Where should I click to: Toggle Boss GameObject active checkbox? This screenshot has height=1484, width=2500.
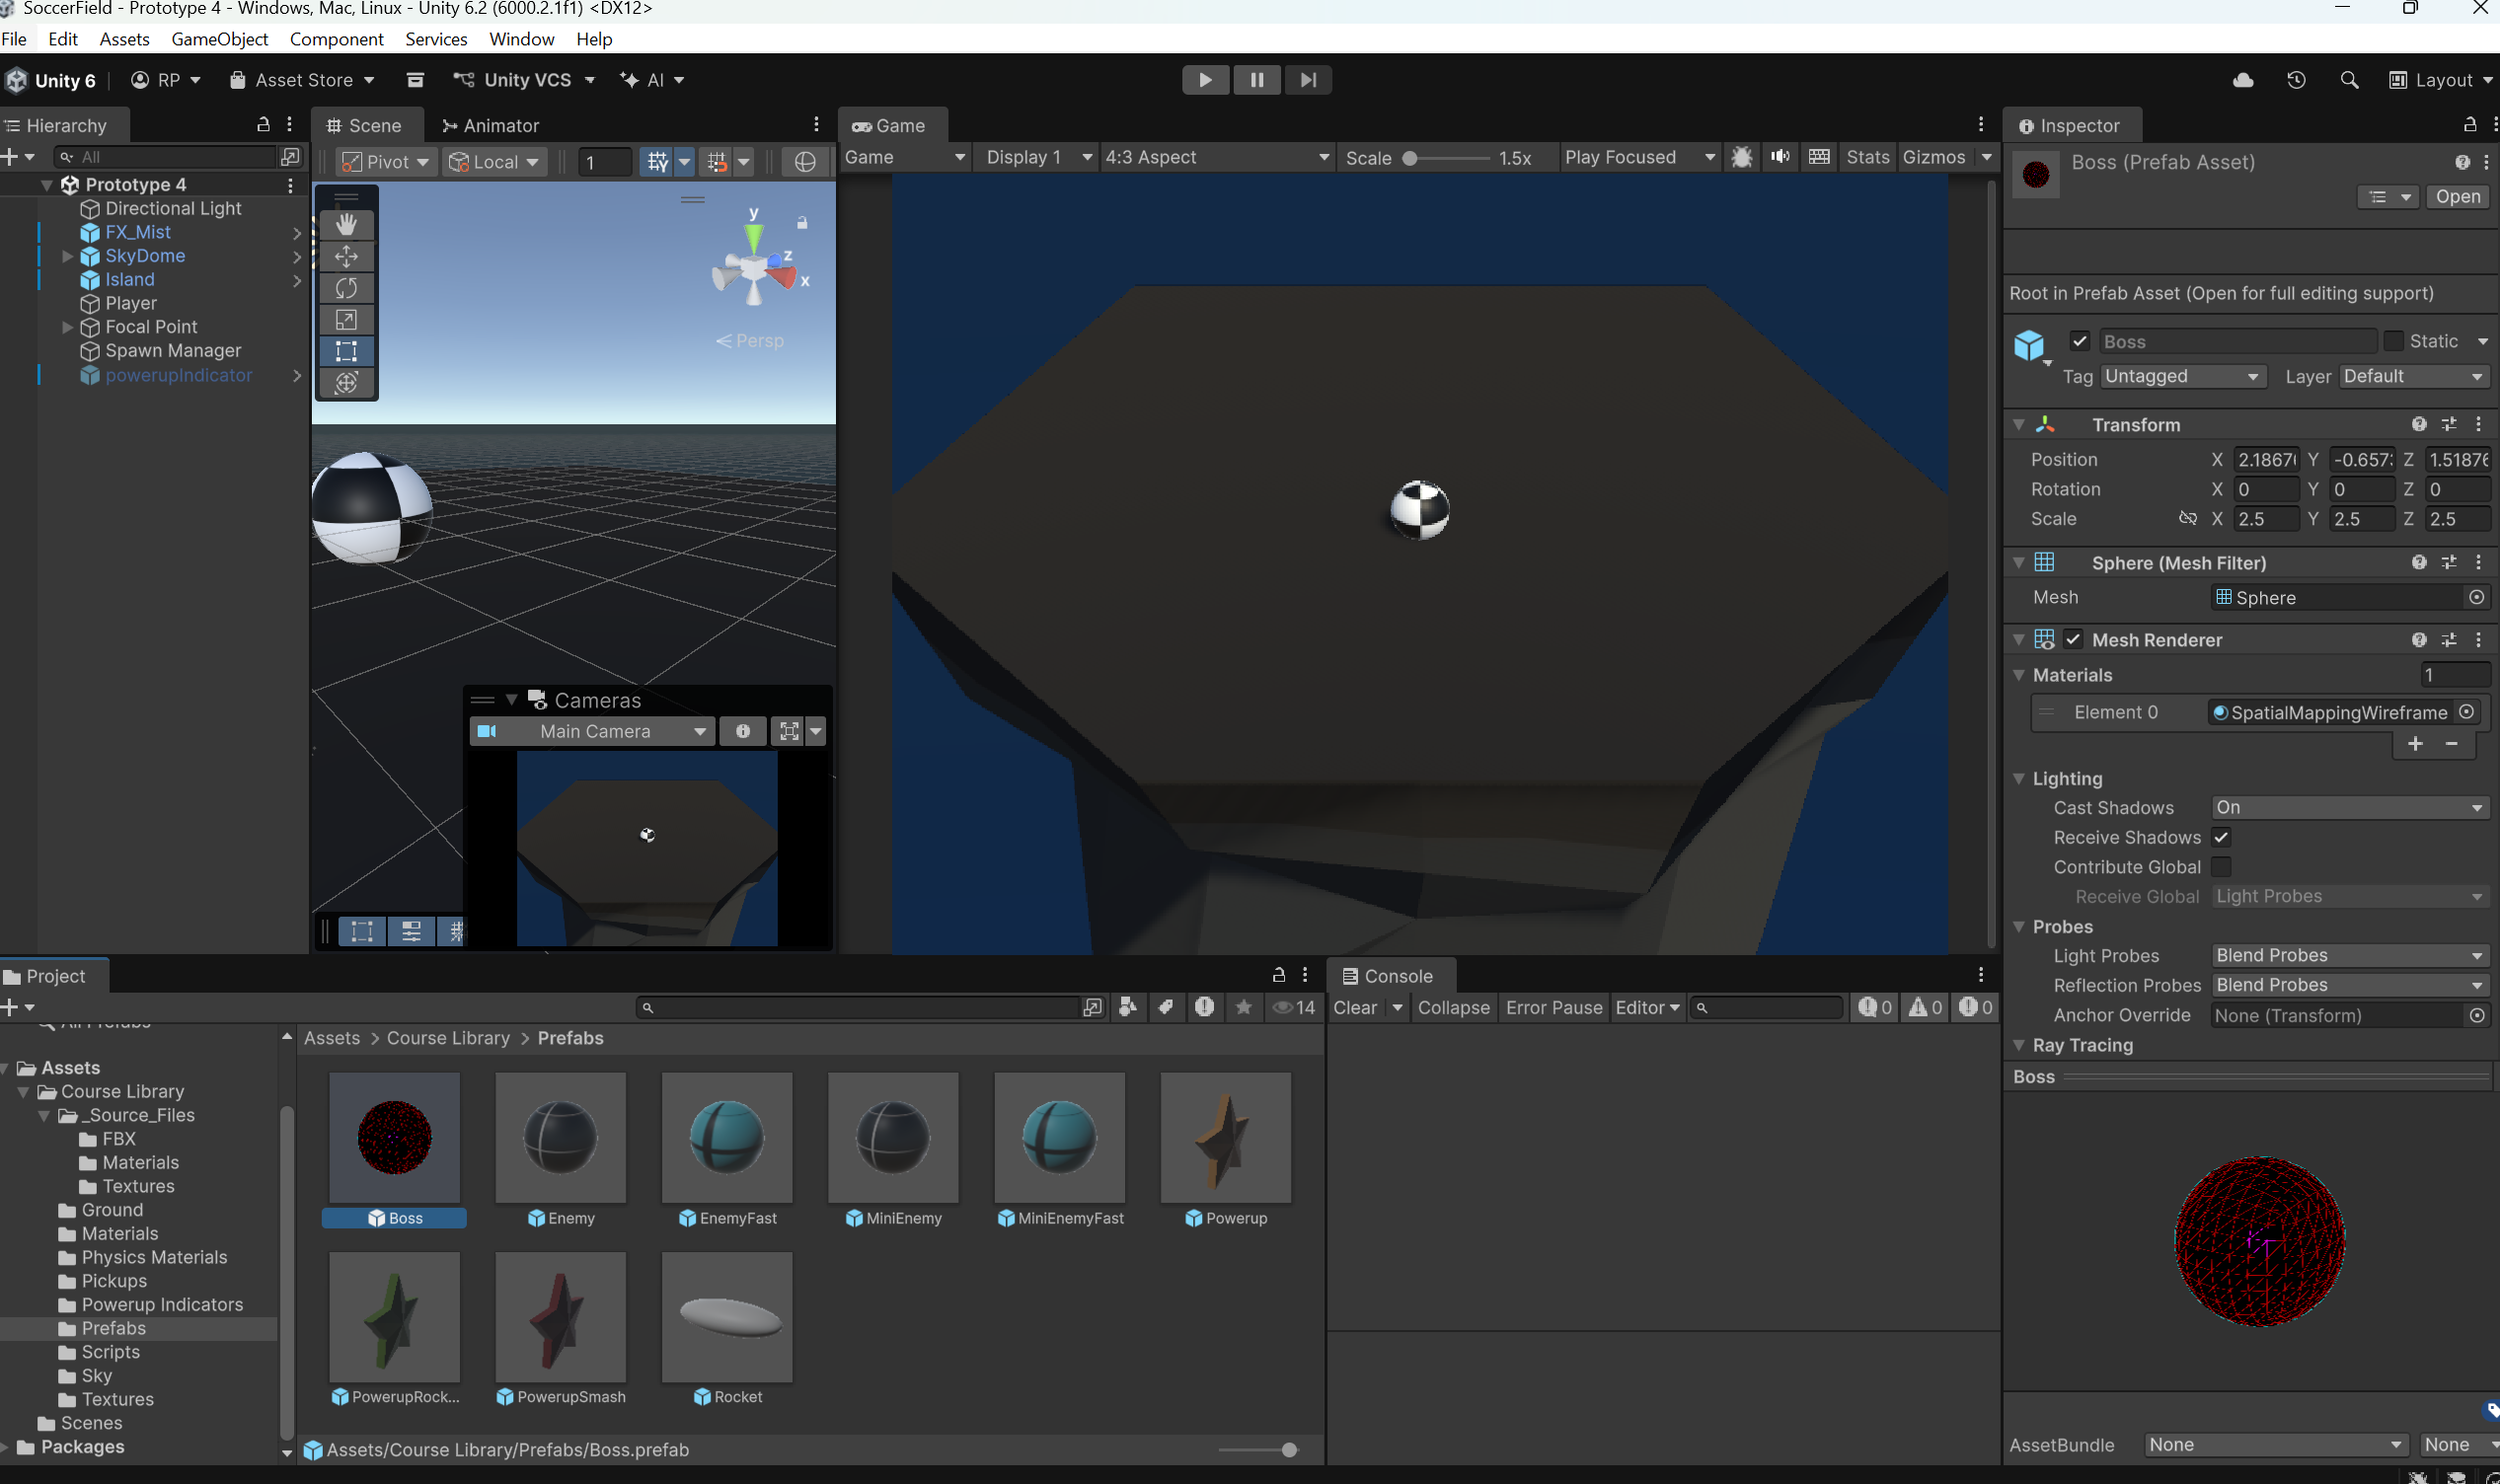tap(2080, 341)
